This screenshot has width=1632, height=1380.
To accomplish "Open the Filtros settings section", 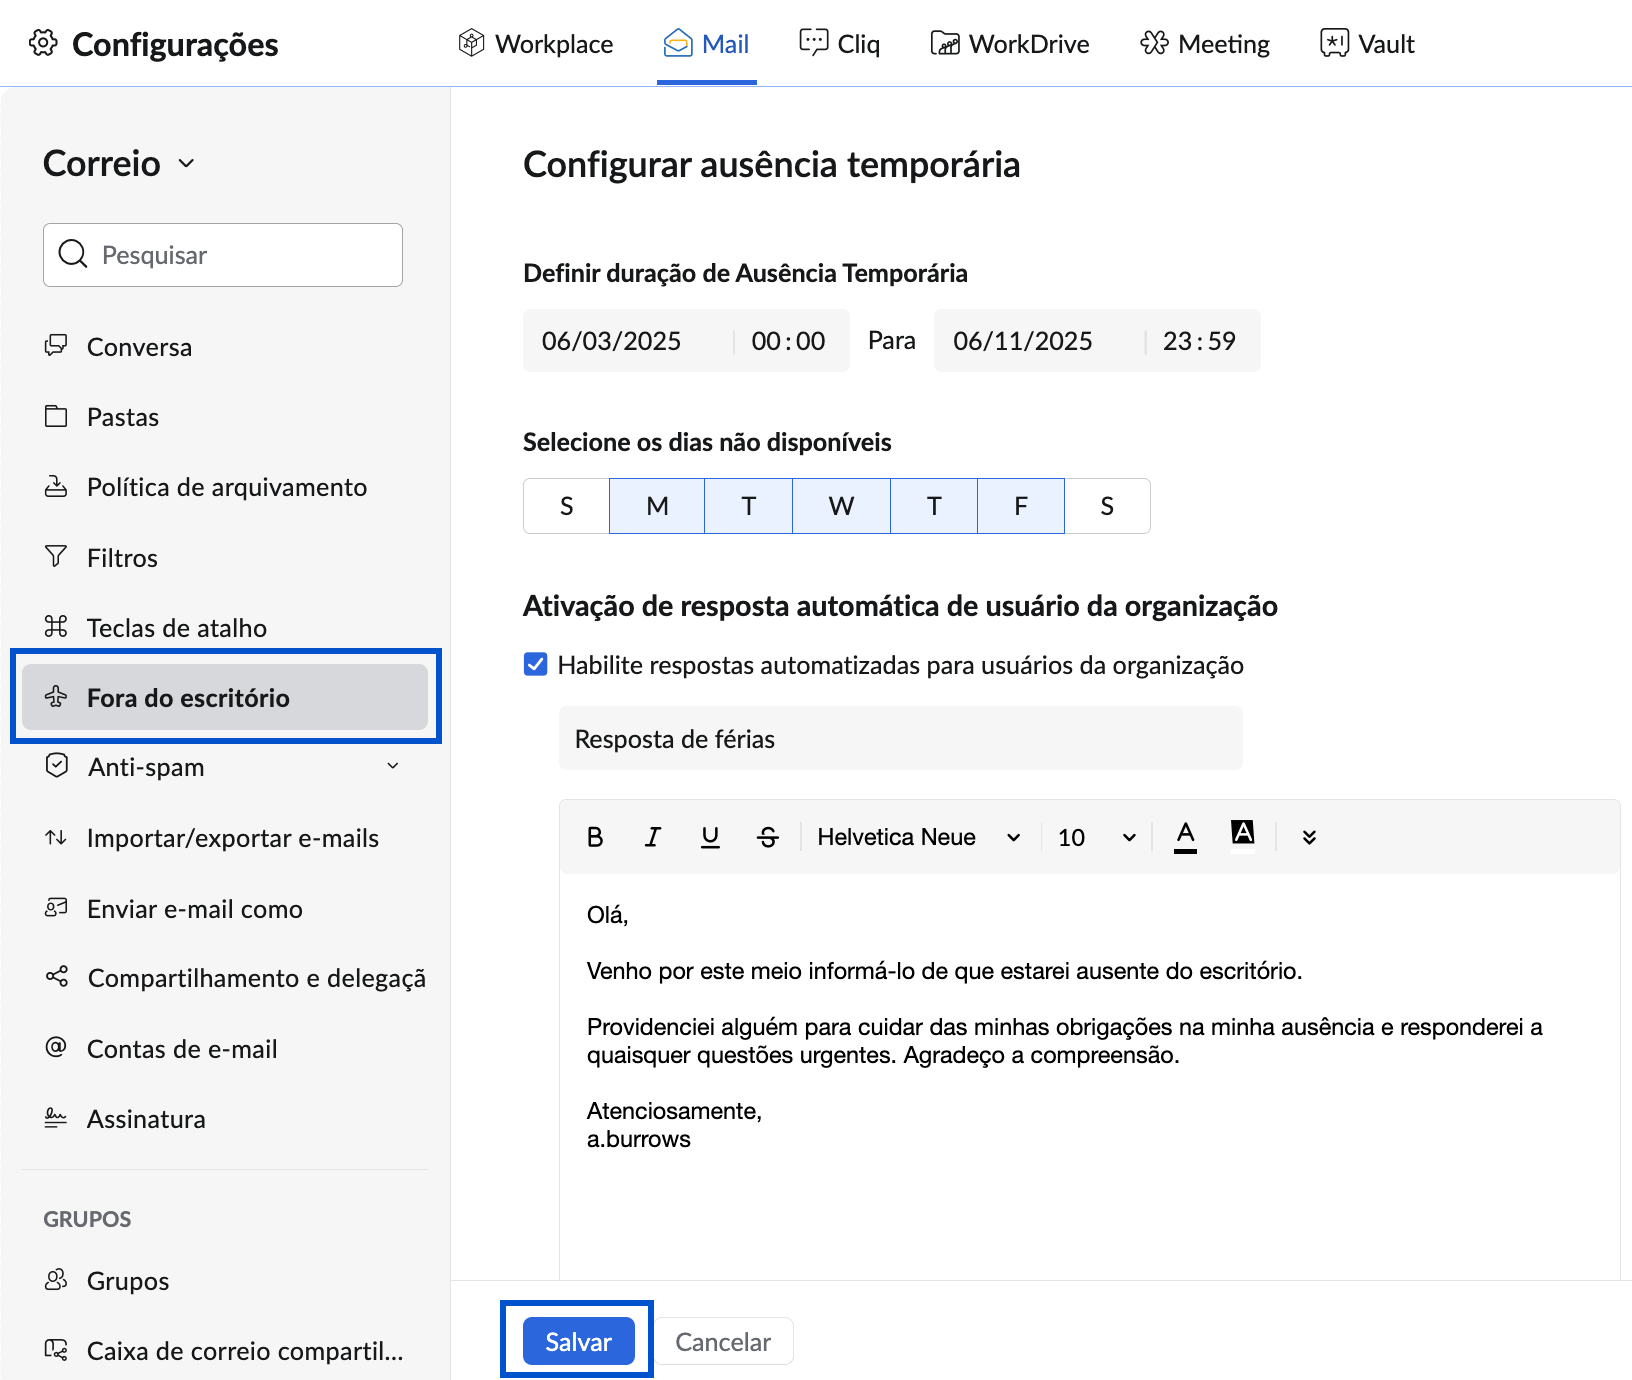I will coord(122,558).
